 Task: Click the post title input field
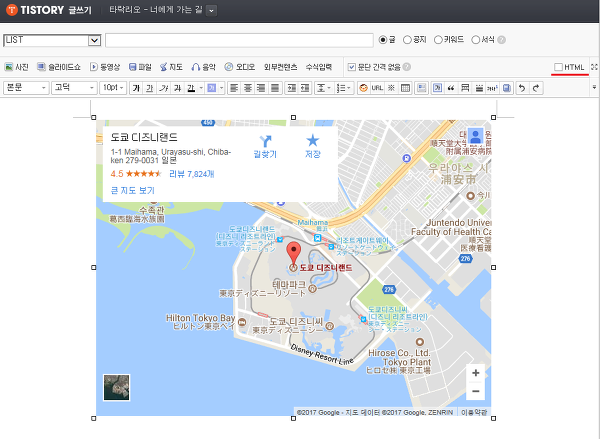coord(239,40)
